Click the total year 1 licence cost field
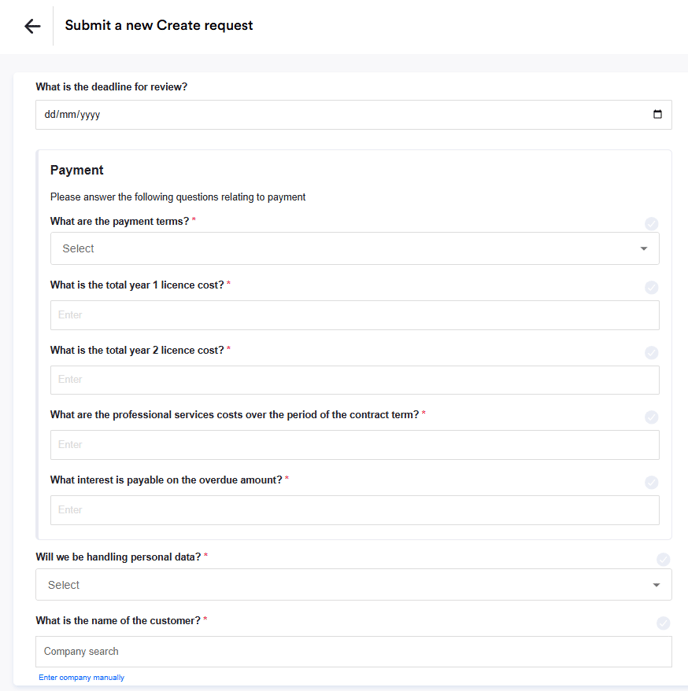688x691 pixels. pyautogui.click(x=354, y=315)
